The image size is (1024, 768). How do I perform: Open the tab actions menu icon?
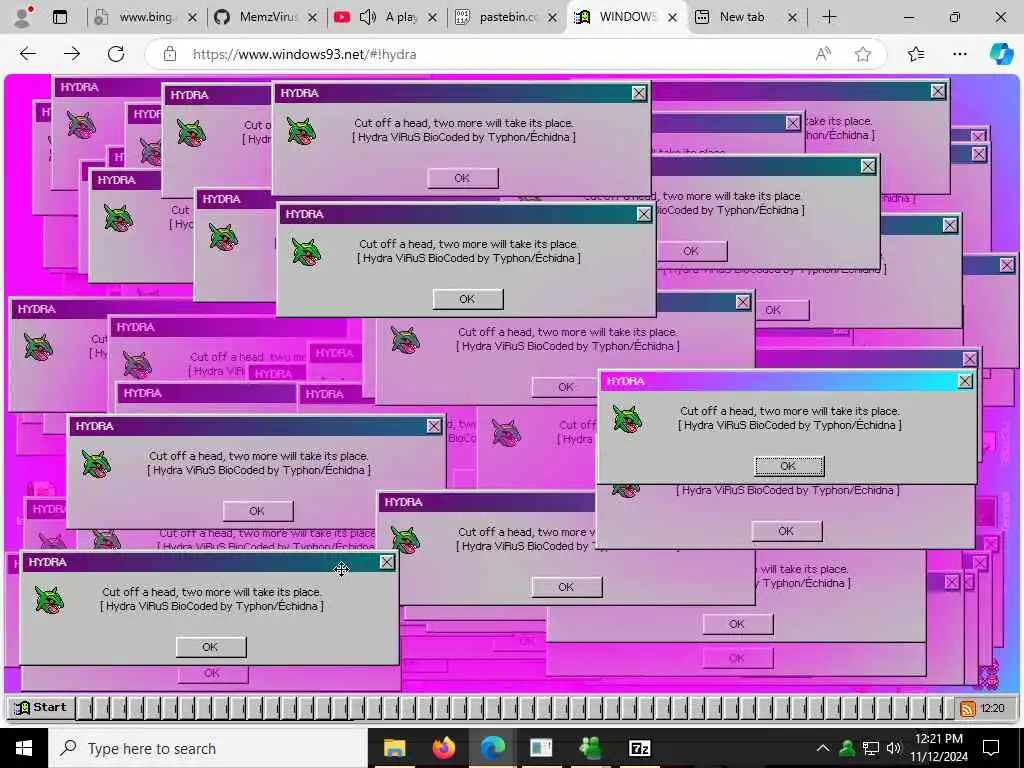pyautogui.click(x=59, y=17)
